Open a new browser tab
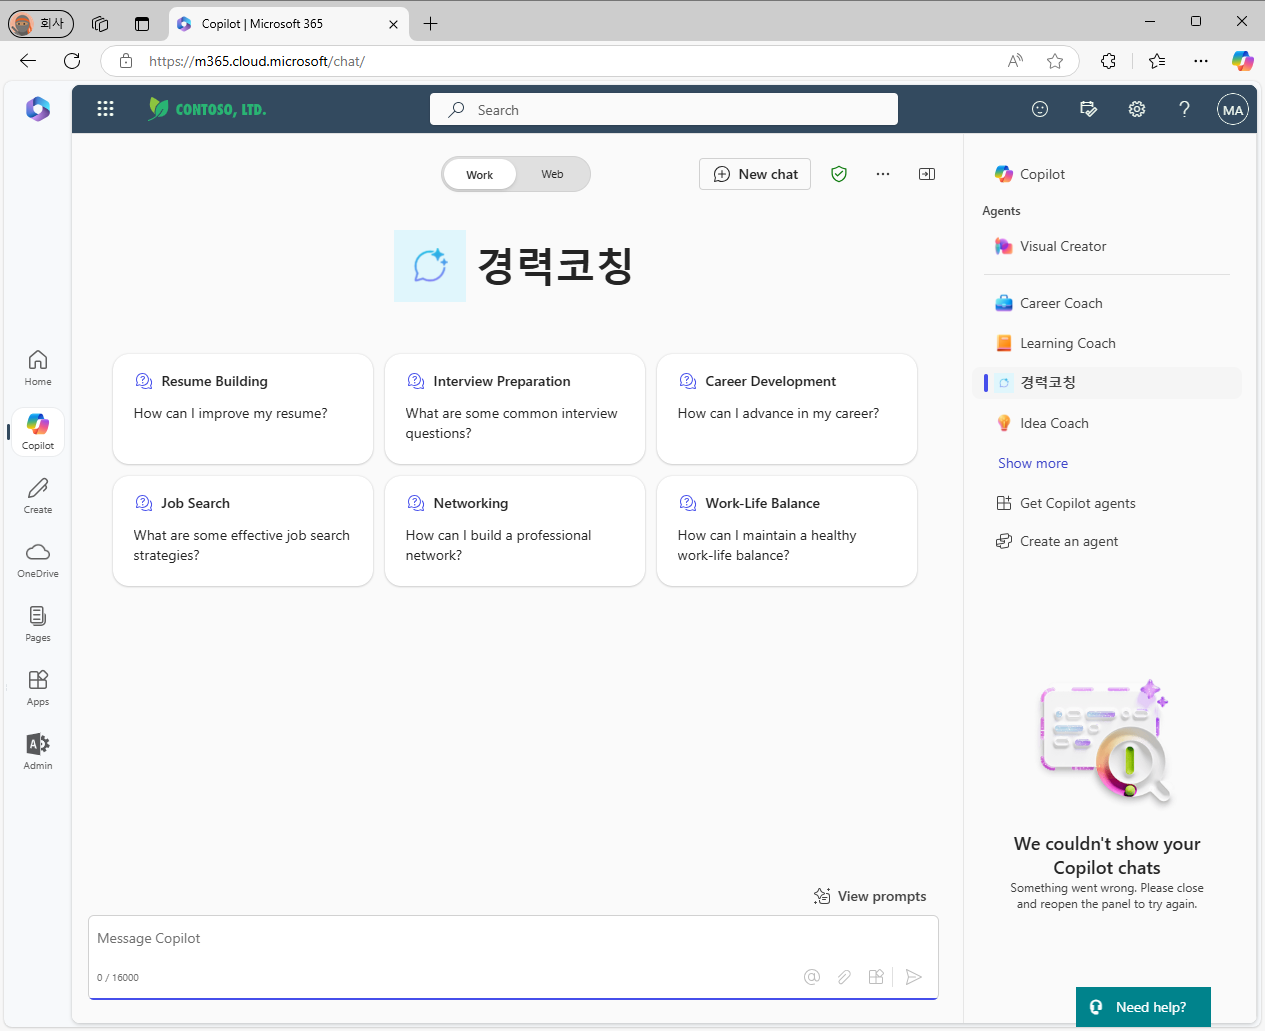Screen dimensions: 1265x1031 (431, 23)
